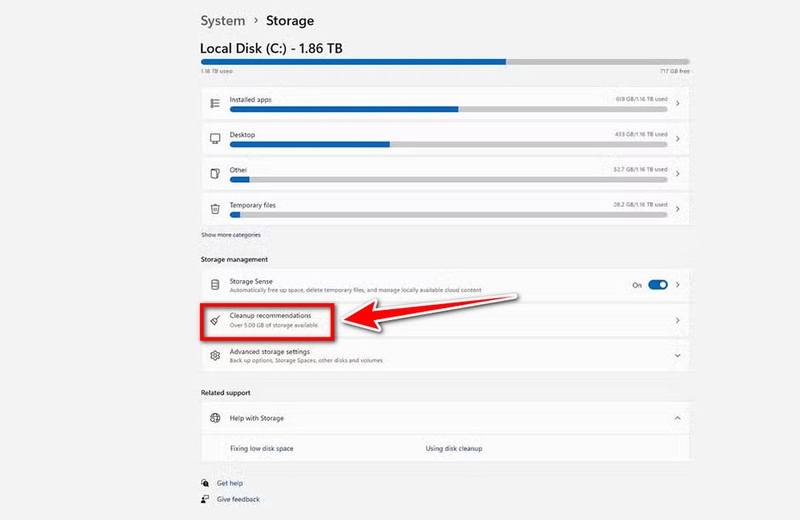Click the Temporary files trash icon
This screenshot has height=520, width=800.
[215, 209]
